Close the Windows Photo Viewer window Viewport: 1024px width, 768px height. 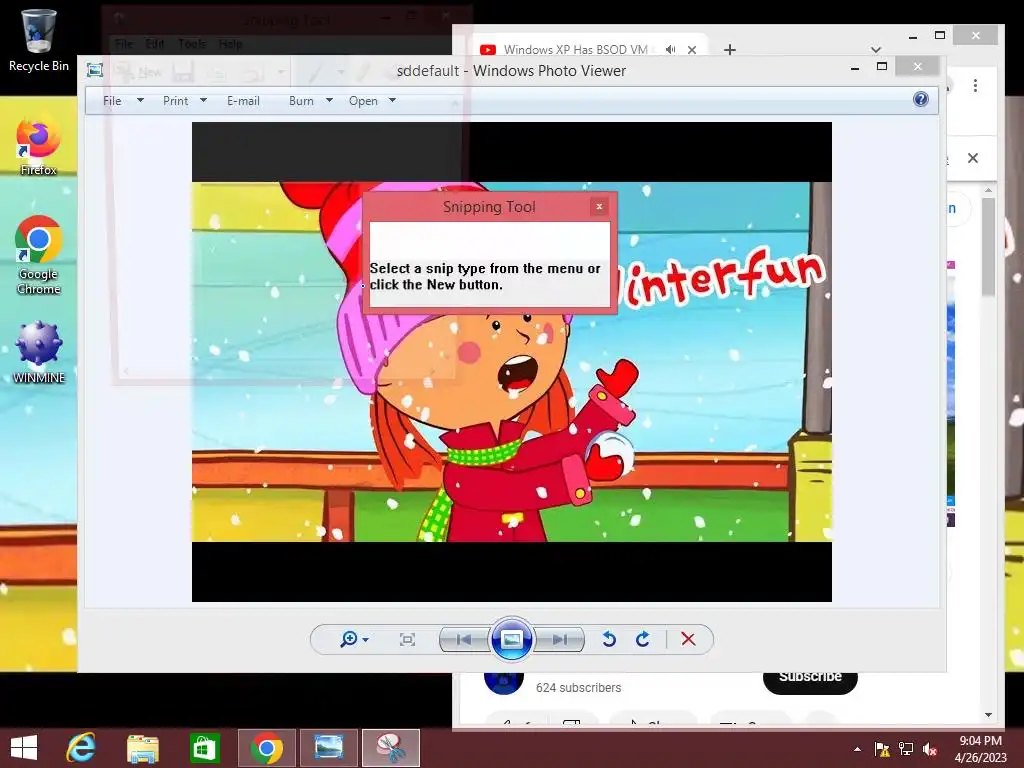[918, 67]
